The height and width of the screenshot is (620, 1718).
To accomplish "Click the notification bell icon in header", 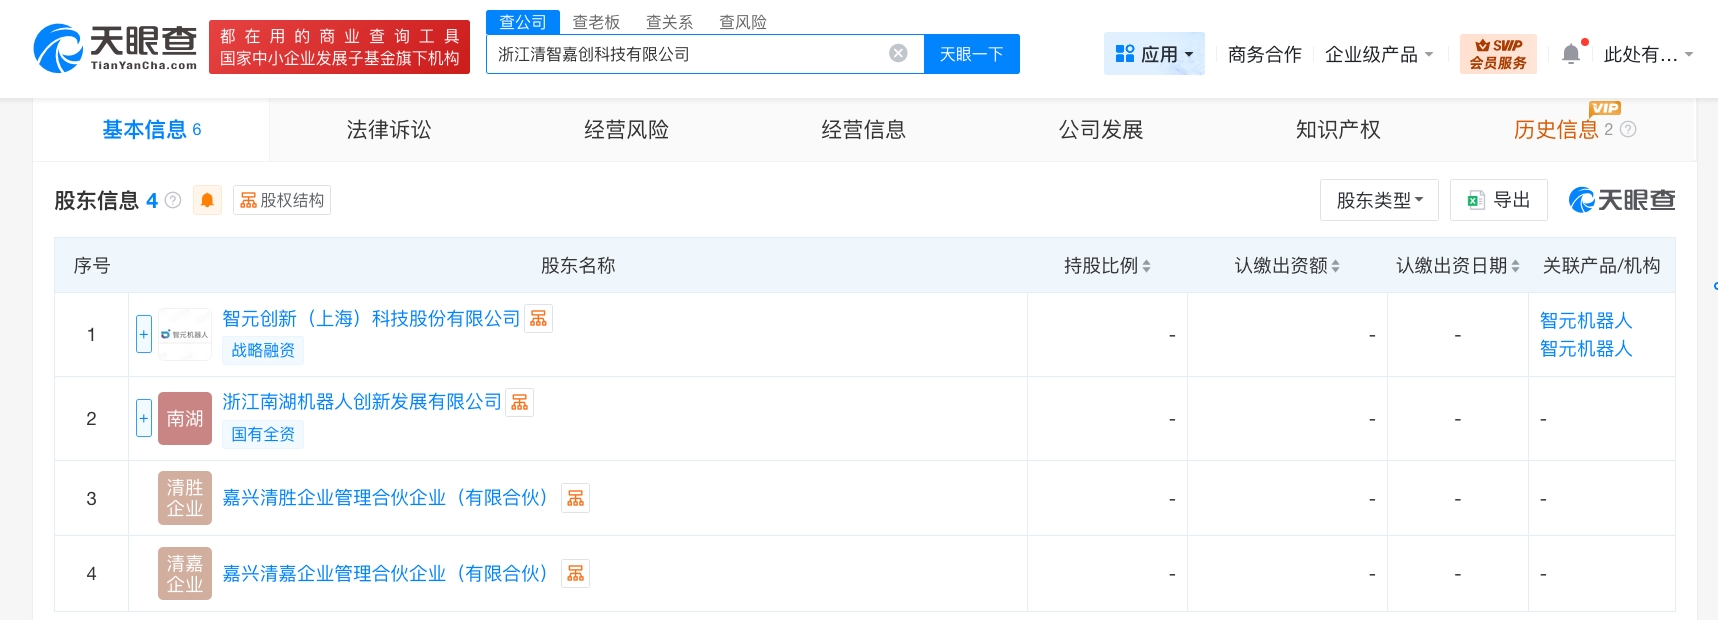I will pos(1571,54).
